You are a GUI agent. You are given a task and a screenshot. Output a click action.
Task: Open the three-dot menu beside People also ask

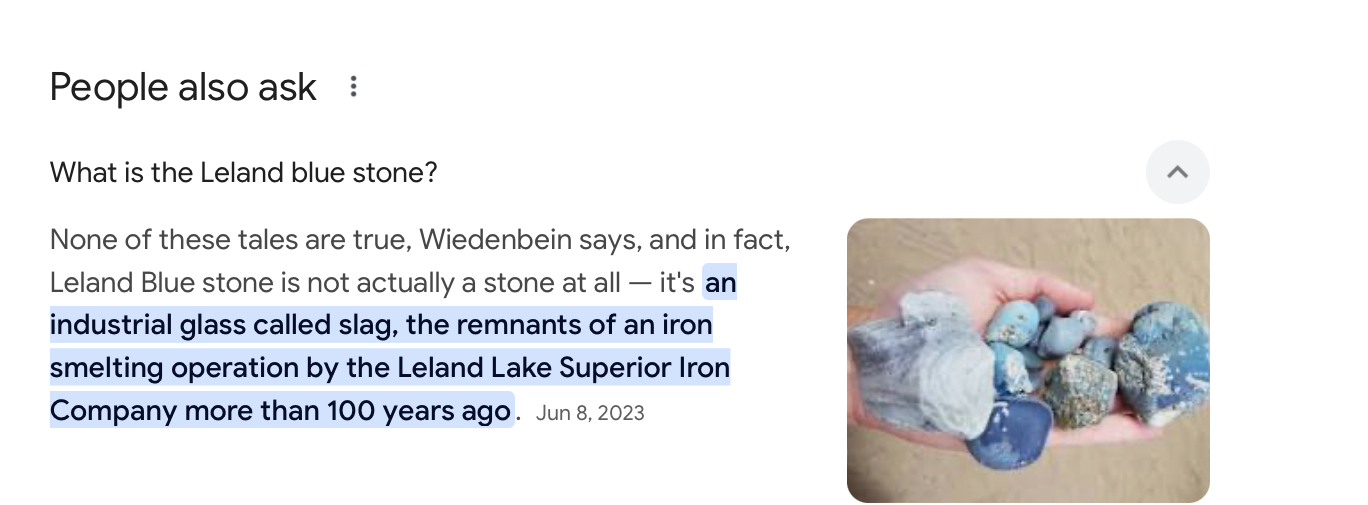[353, 87]
